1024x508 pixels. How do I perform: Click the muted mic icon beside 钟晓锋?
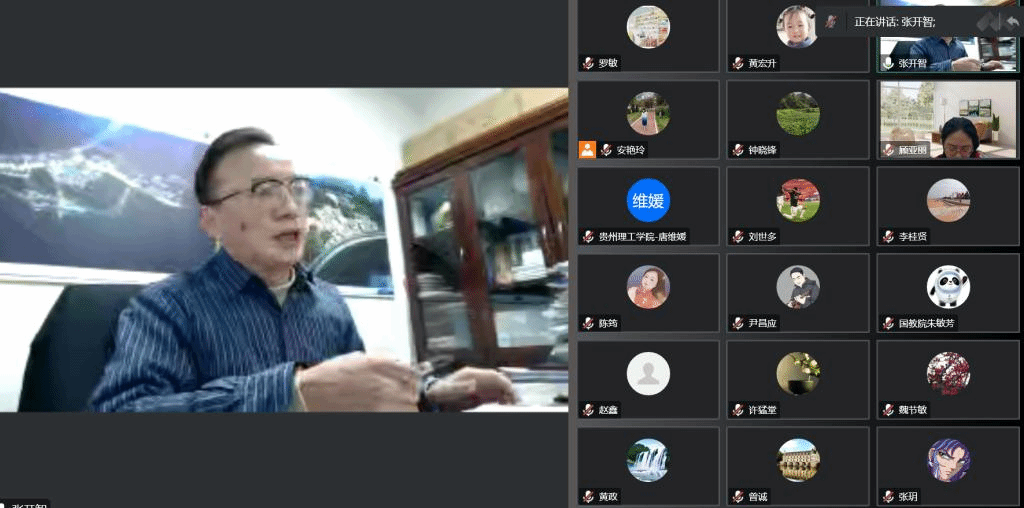point(738,150)
